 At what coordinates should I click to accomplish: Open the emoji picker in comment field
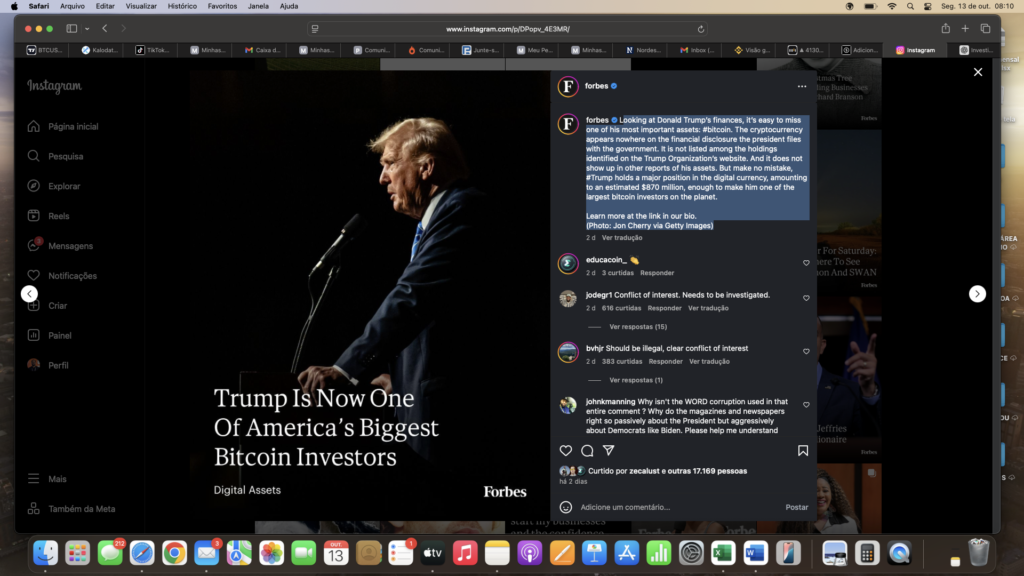point(566,507)
